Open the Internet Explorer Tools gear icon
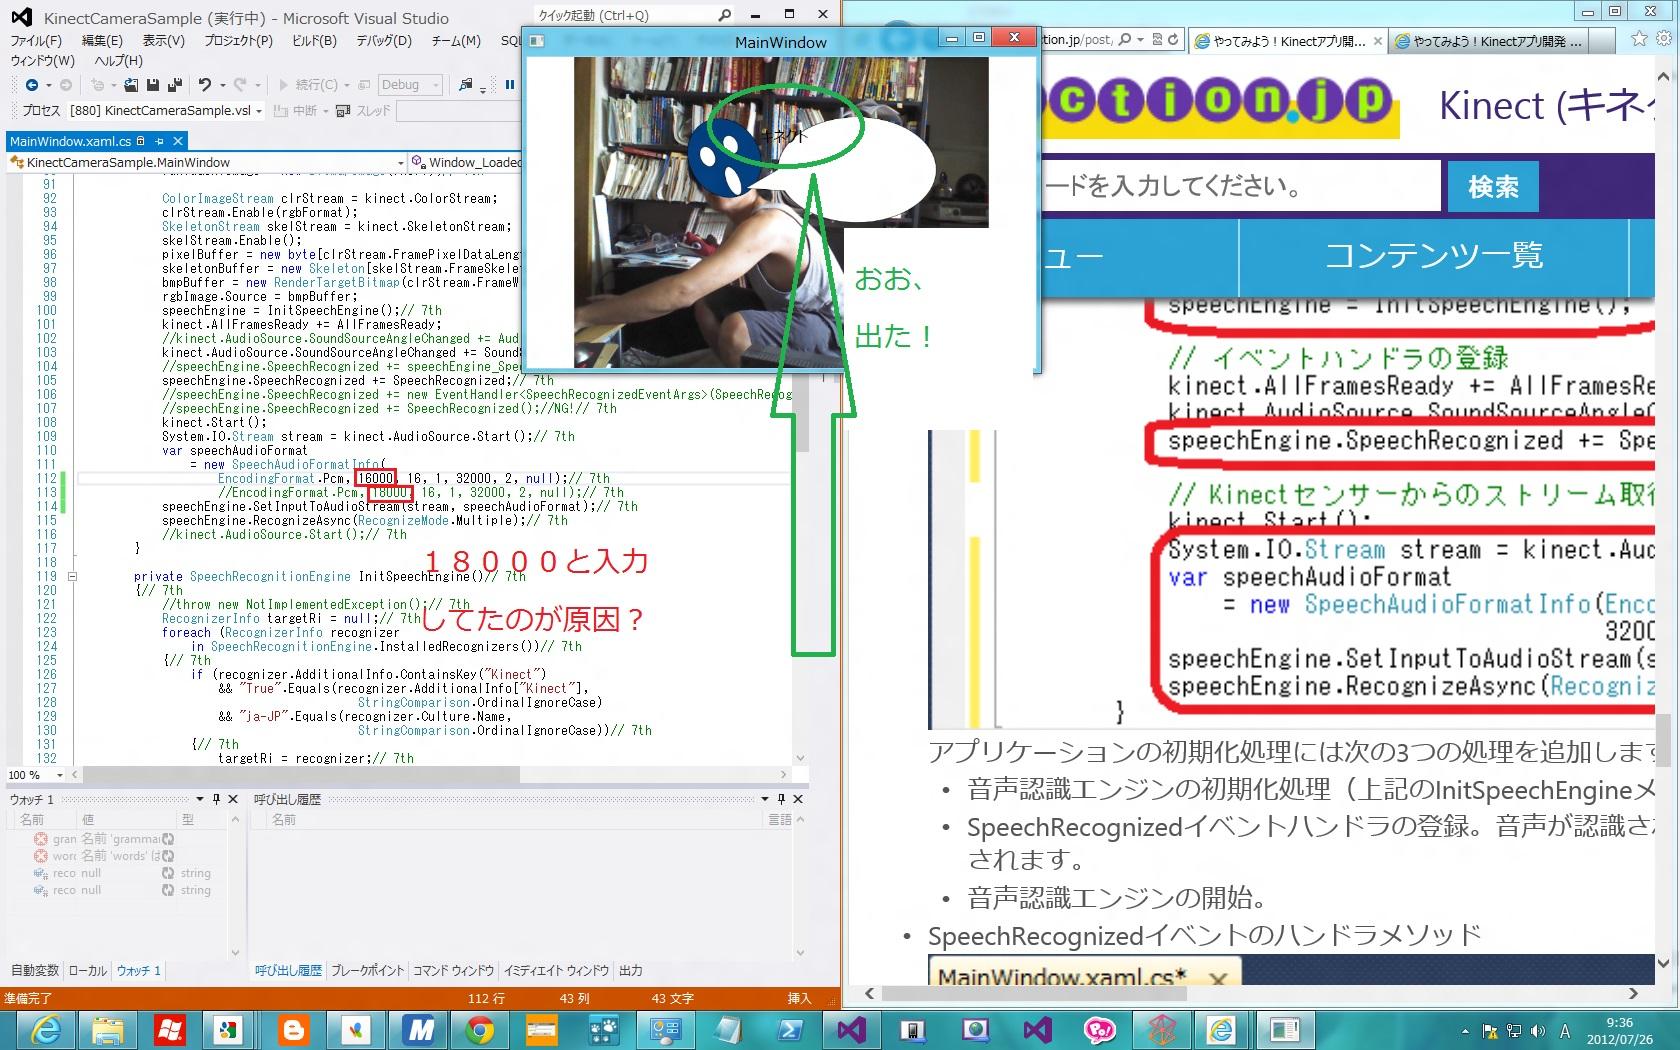The height and width of the screenshot is (1050, 1680). click(x=1664, y=39)
